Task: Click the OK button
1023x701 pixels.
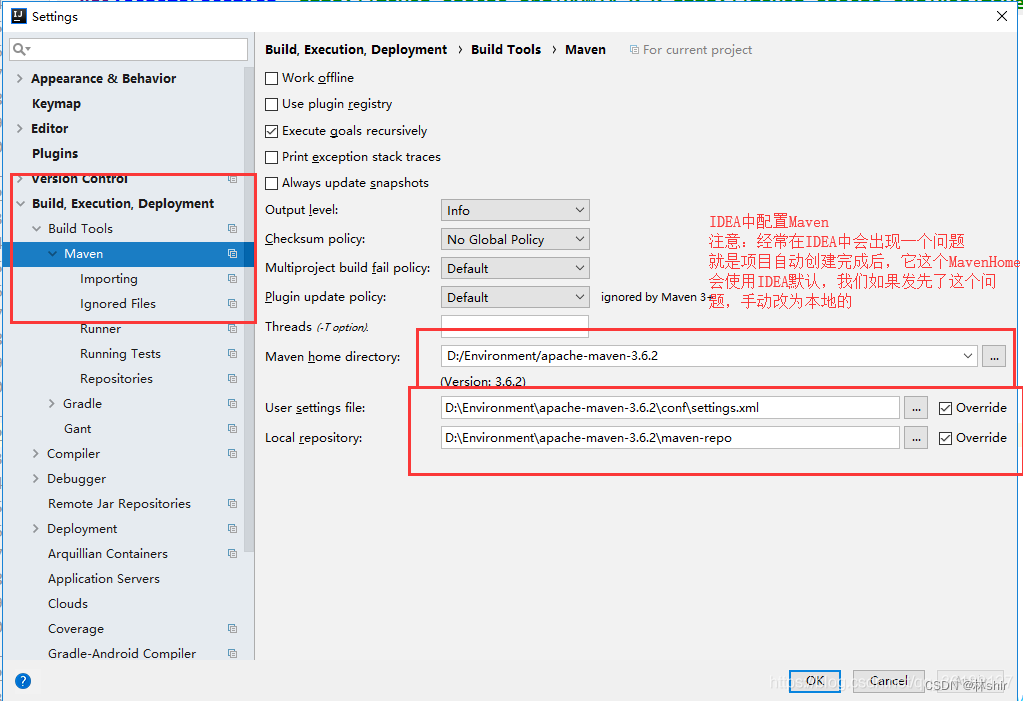Action: pyautogui.click(x=815, y=681)
